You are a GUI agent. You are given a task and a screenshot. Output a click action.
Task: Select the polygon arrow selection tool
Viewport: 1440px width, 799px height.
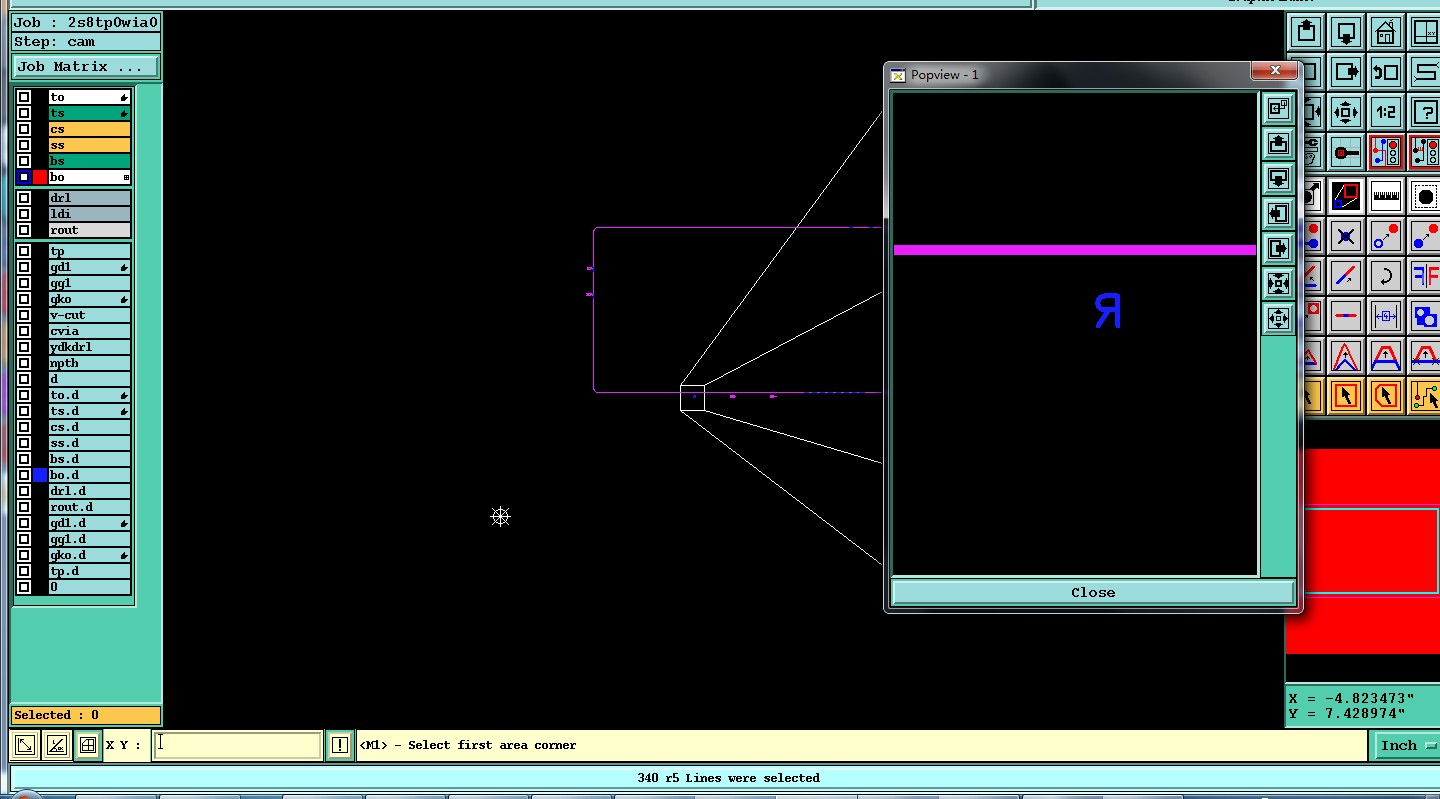pyautogui.click(x=1385, y=396)
